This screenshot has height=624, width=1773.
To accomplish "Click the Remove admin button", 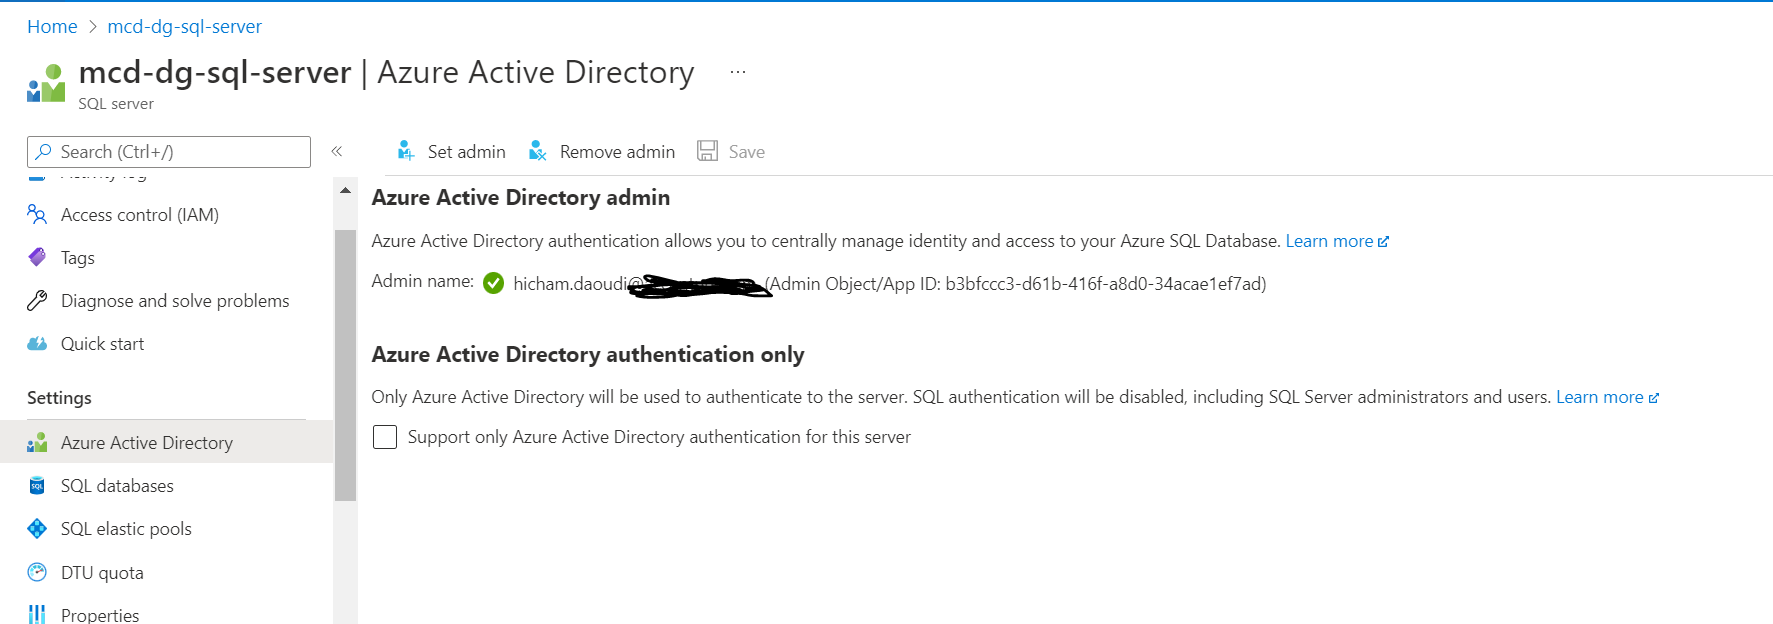I will pos(602,151).
